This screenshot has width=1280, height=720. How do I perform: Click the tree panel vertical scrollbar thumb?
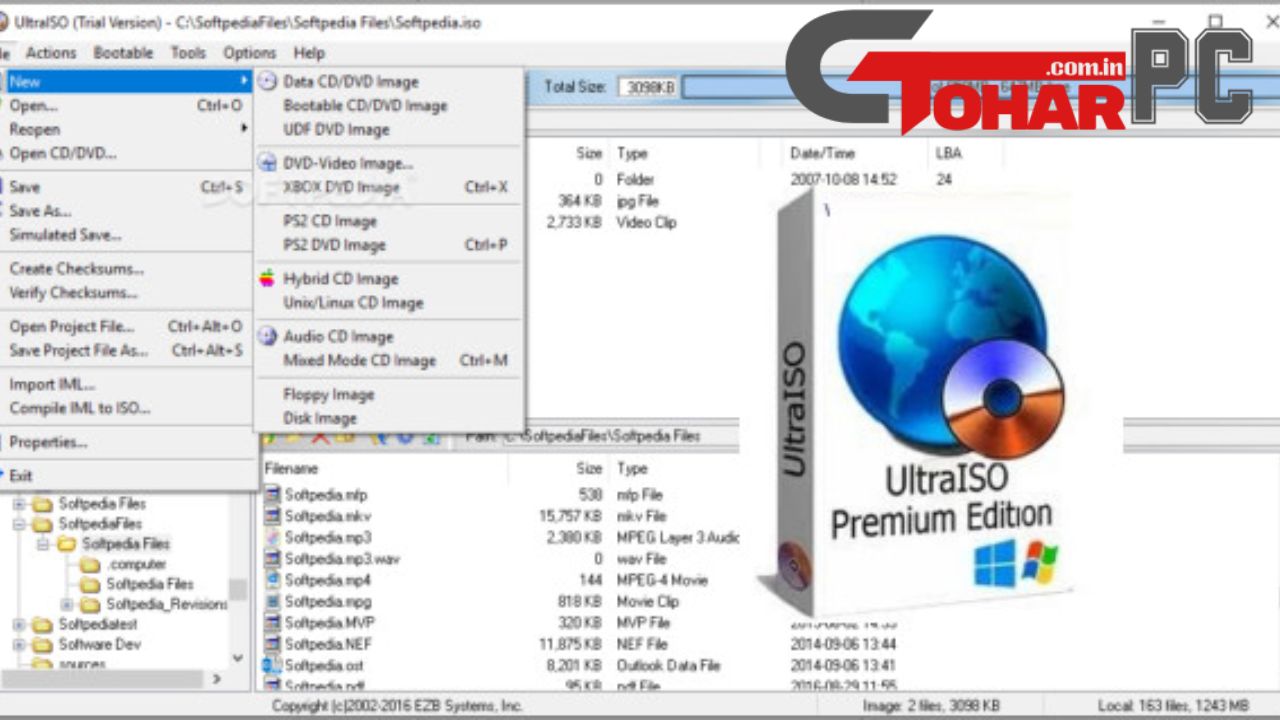(237, 589)
